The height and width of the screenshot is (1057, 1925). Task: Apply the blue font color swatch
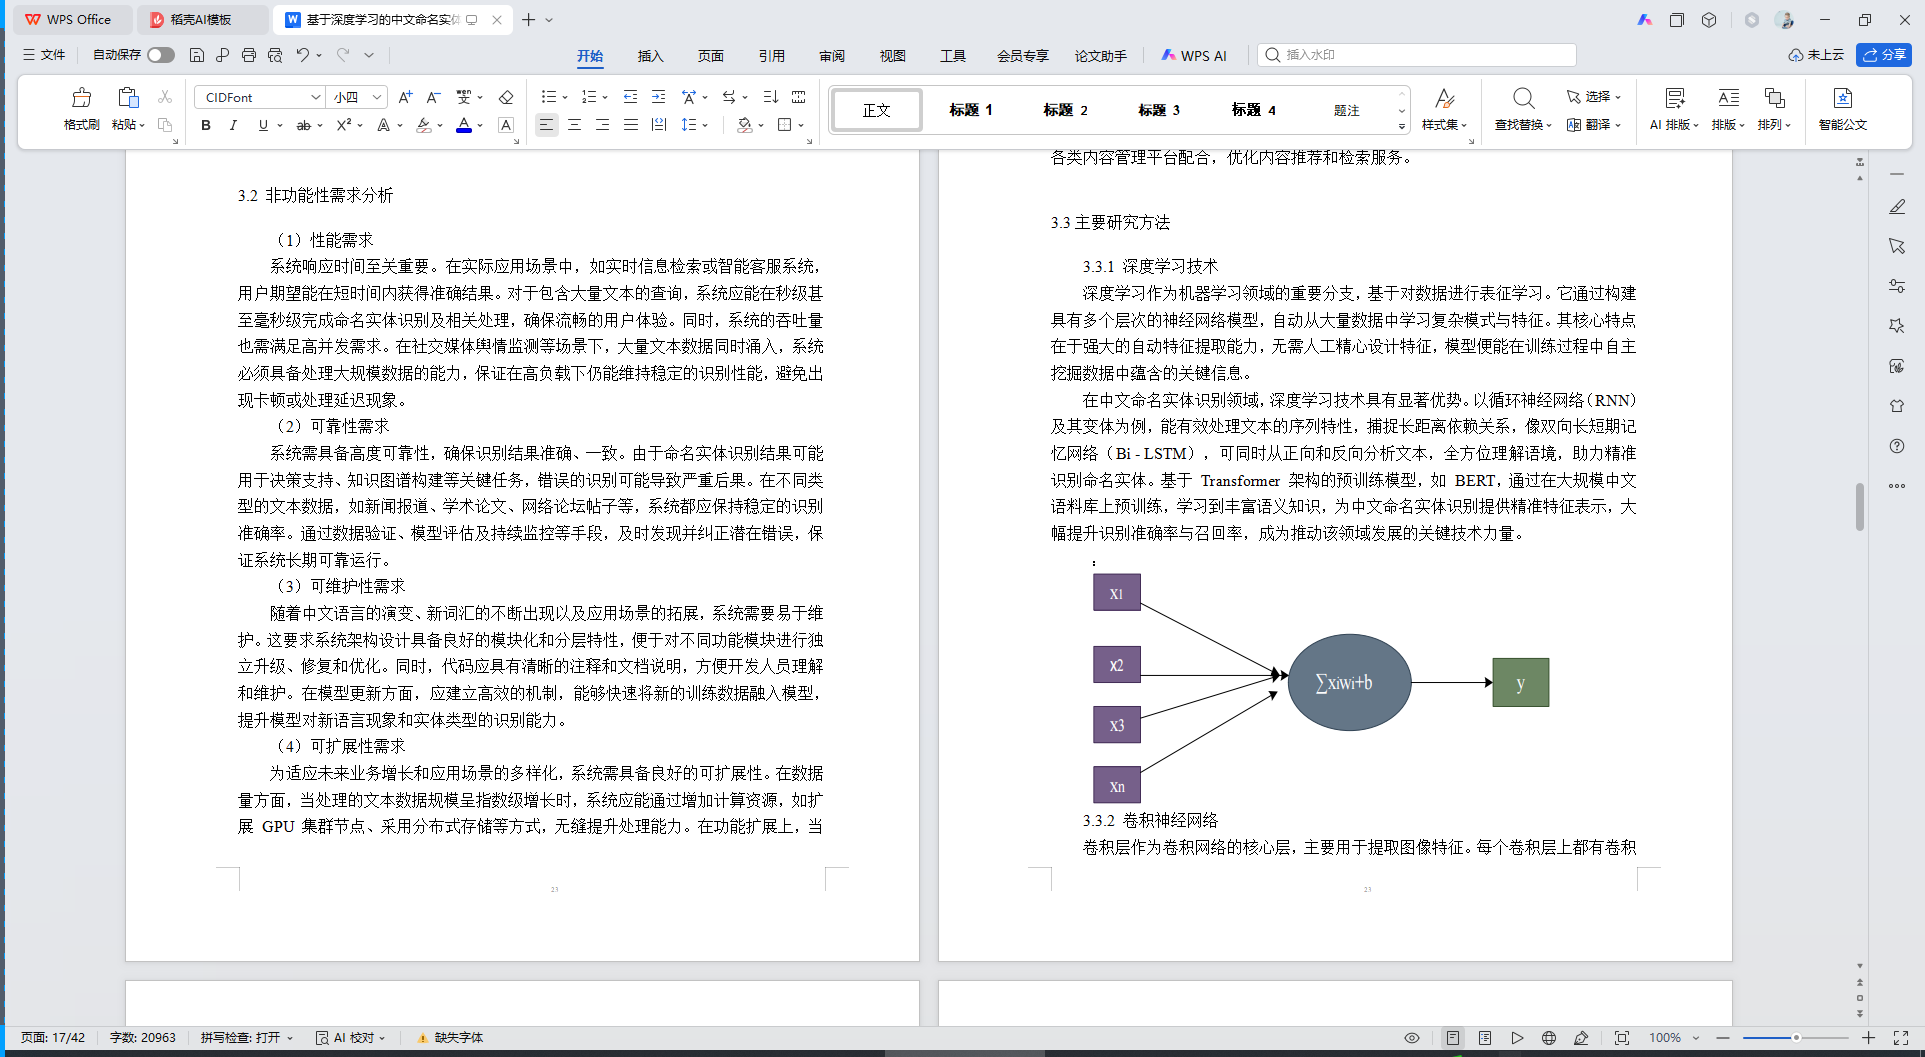464,125
